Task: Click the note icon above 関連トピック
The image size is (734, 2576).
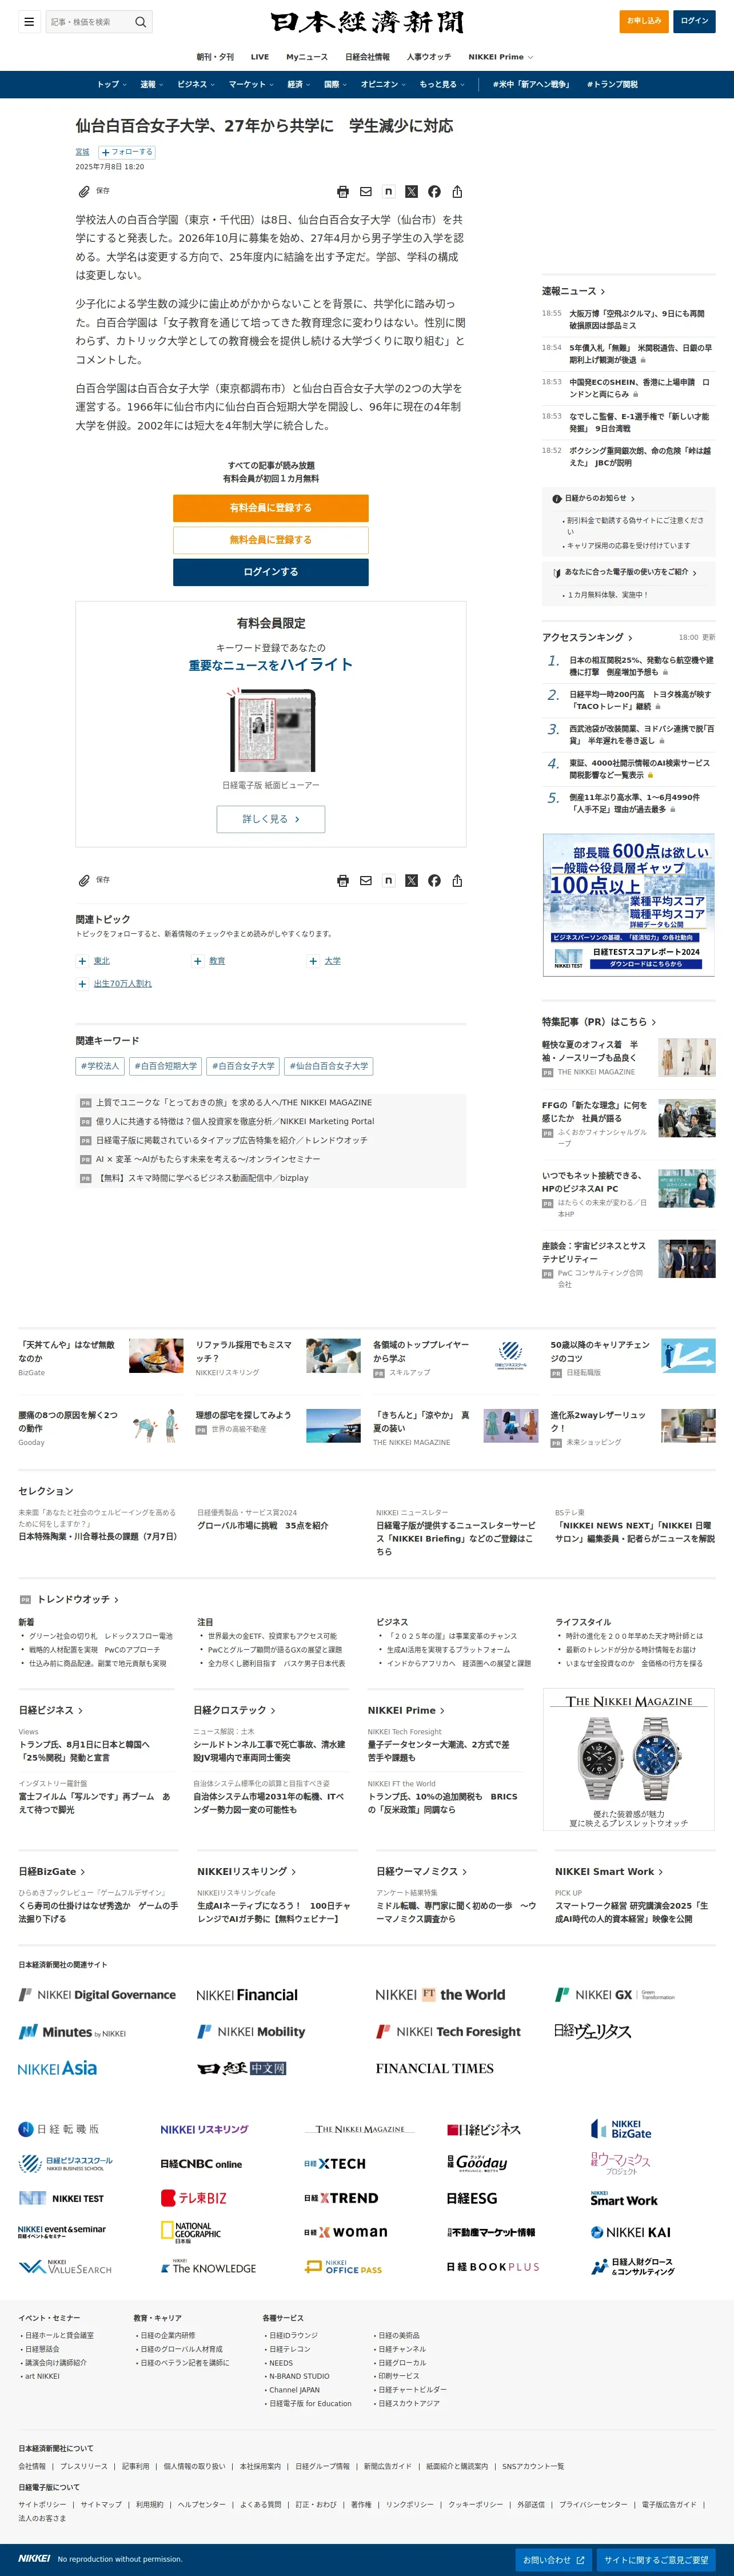Action: (x=389, y=880)
